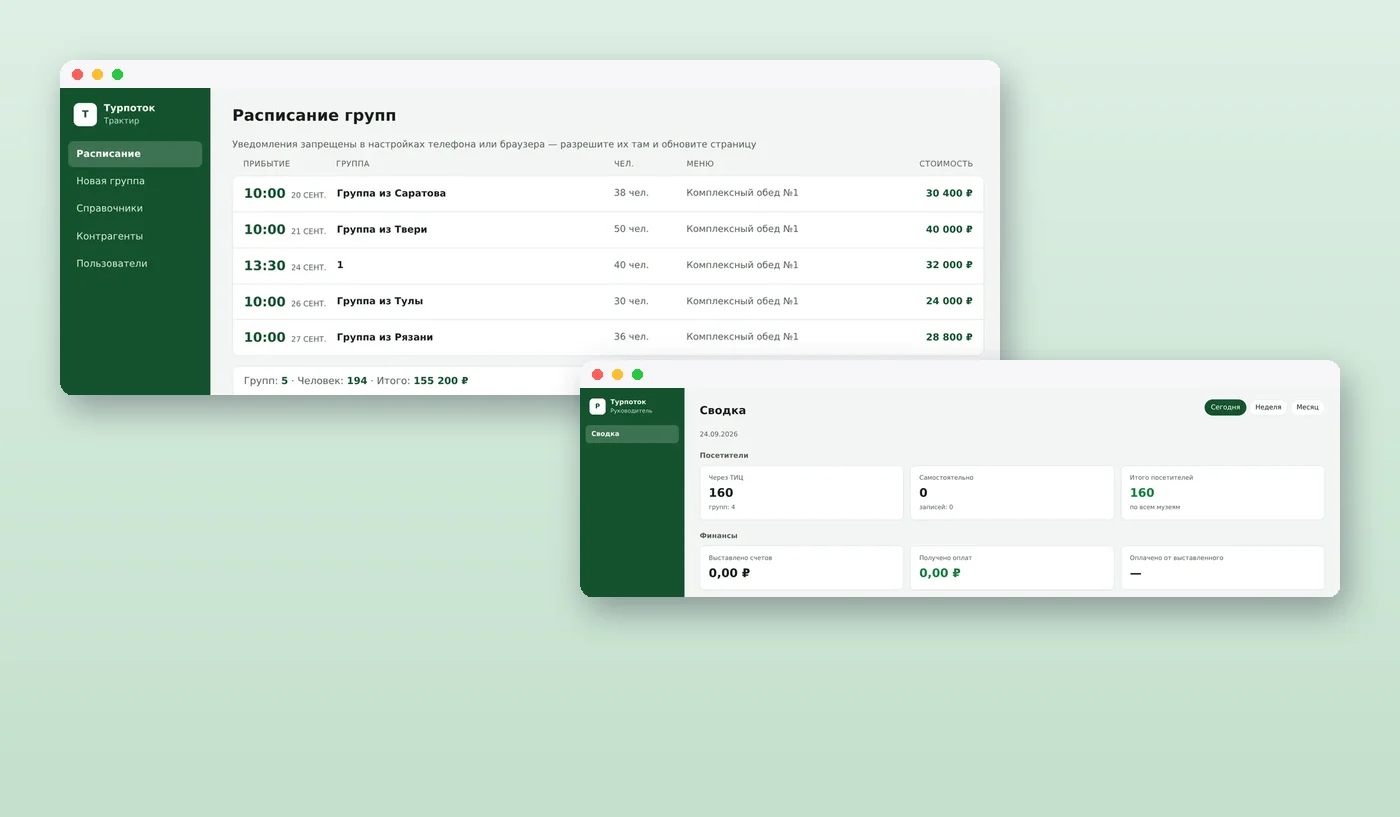This screenshot has height=817, width=1400.
Task: Click the 28 800 ₽ cost value
Action: tap(949, 338)
